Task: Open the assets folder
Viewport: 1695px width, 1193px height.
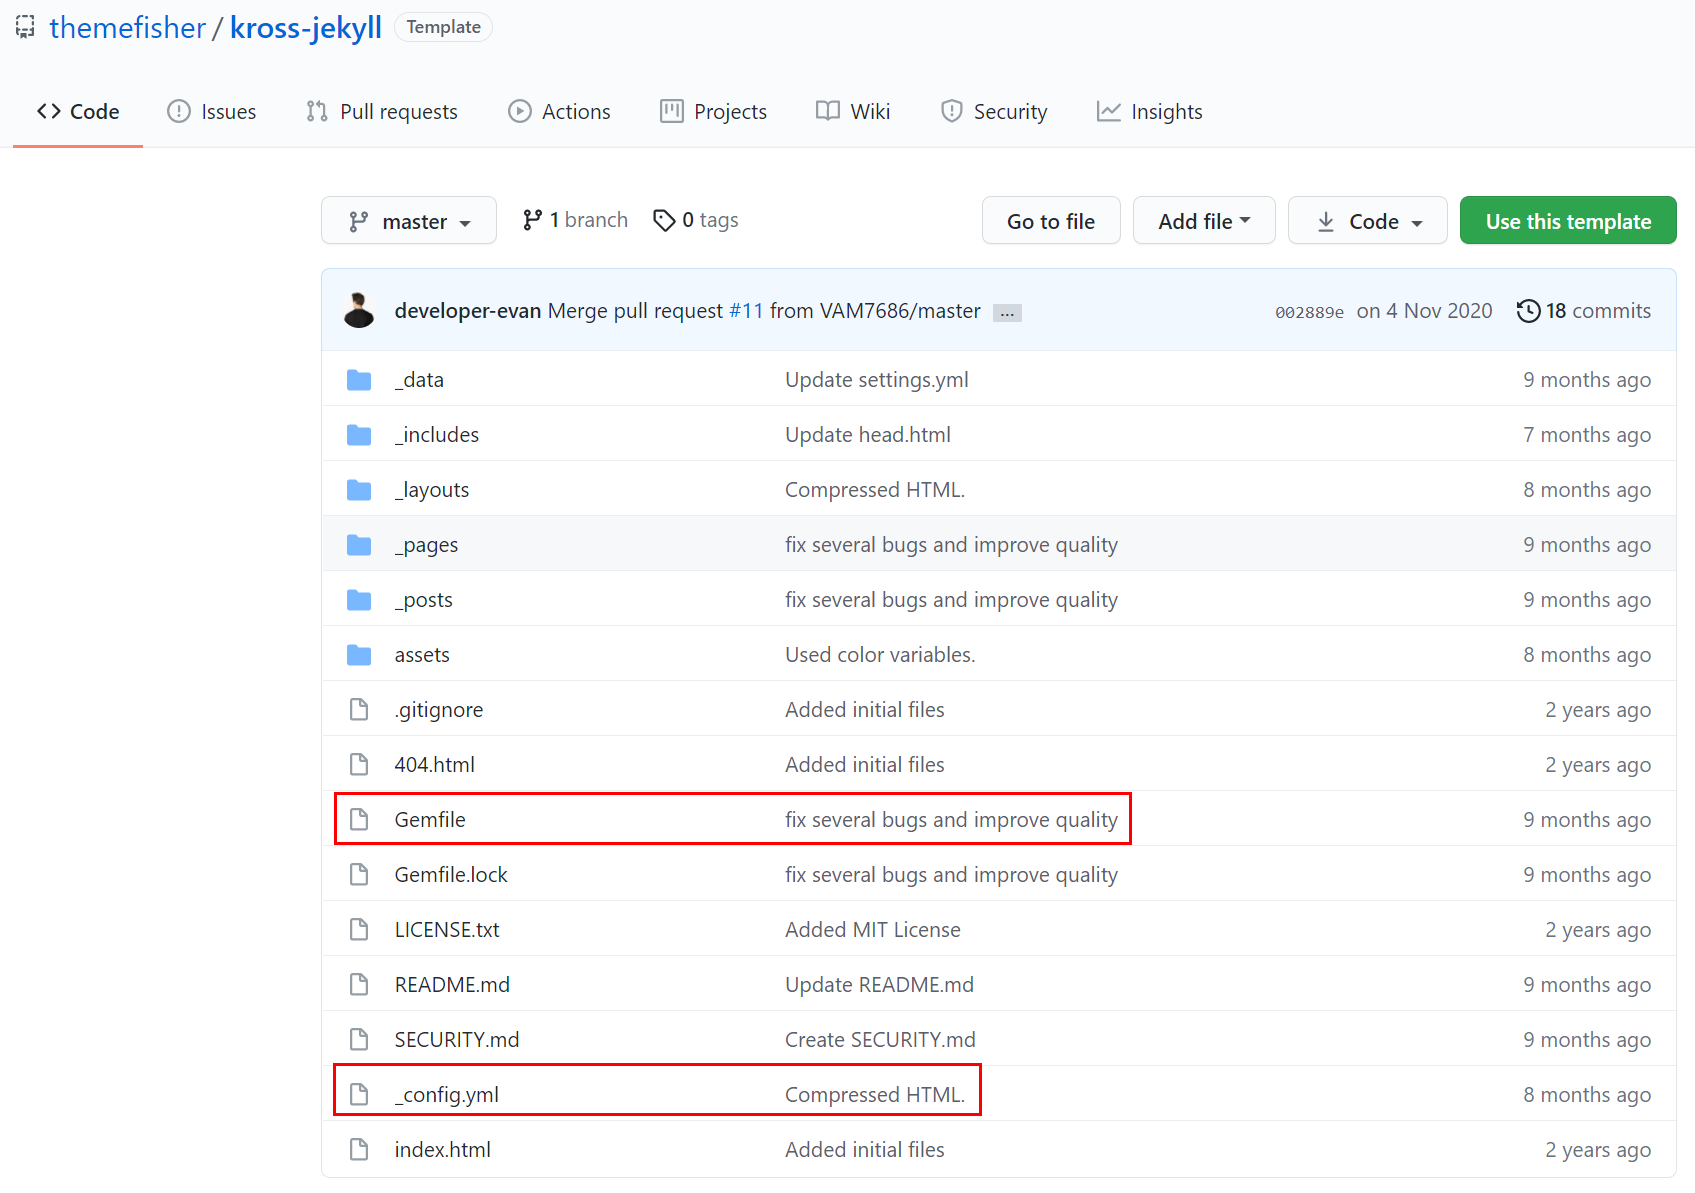Action: pos(422,655)
